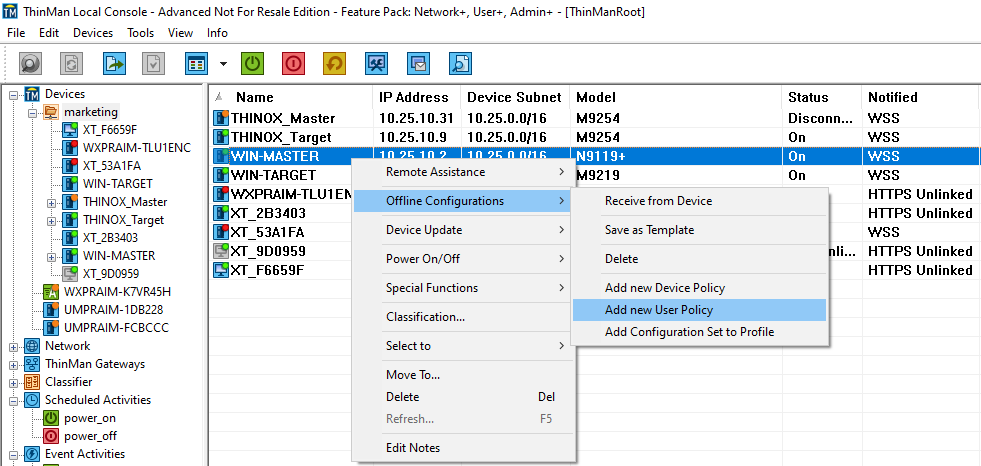Click the table view toolbar icon
Viewport: 981px width, 466px height.
(196, 63)
